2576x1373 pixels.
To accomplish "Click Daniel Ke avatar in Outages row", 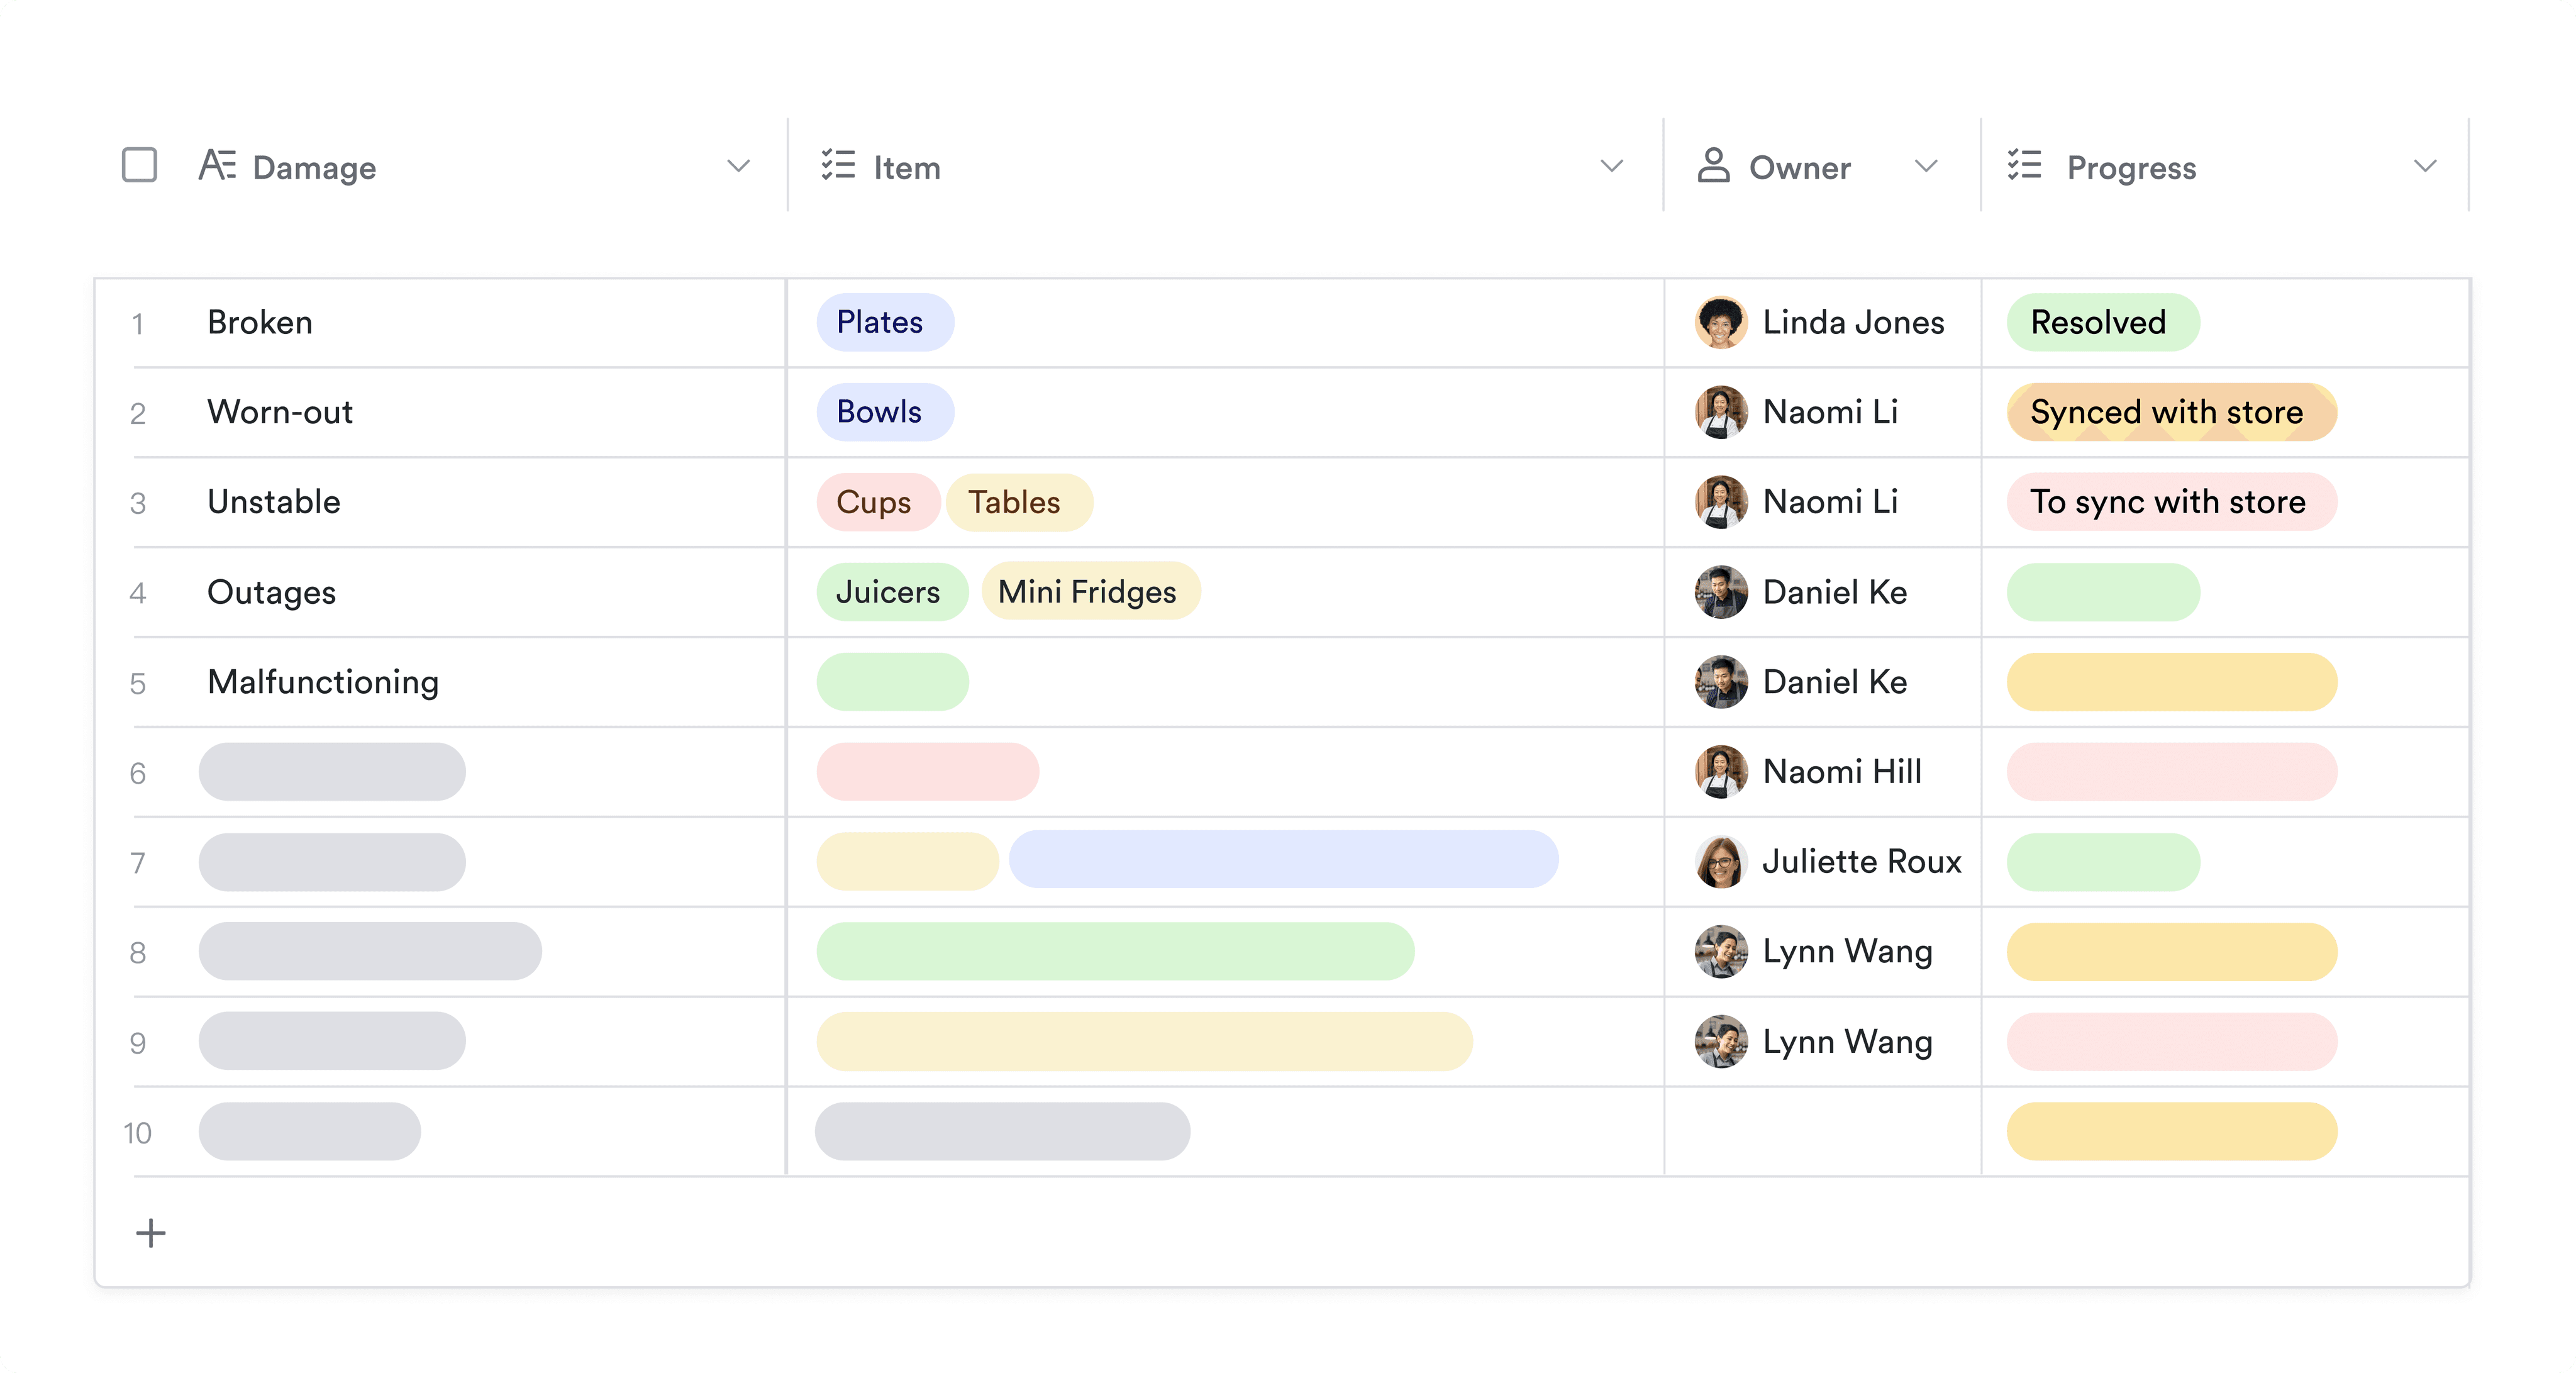I will pos(1720,592).
